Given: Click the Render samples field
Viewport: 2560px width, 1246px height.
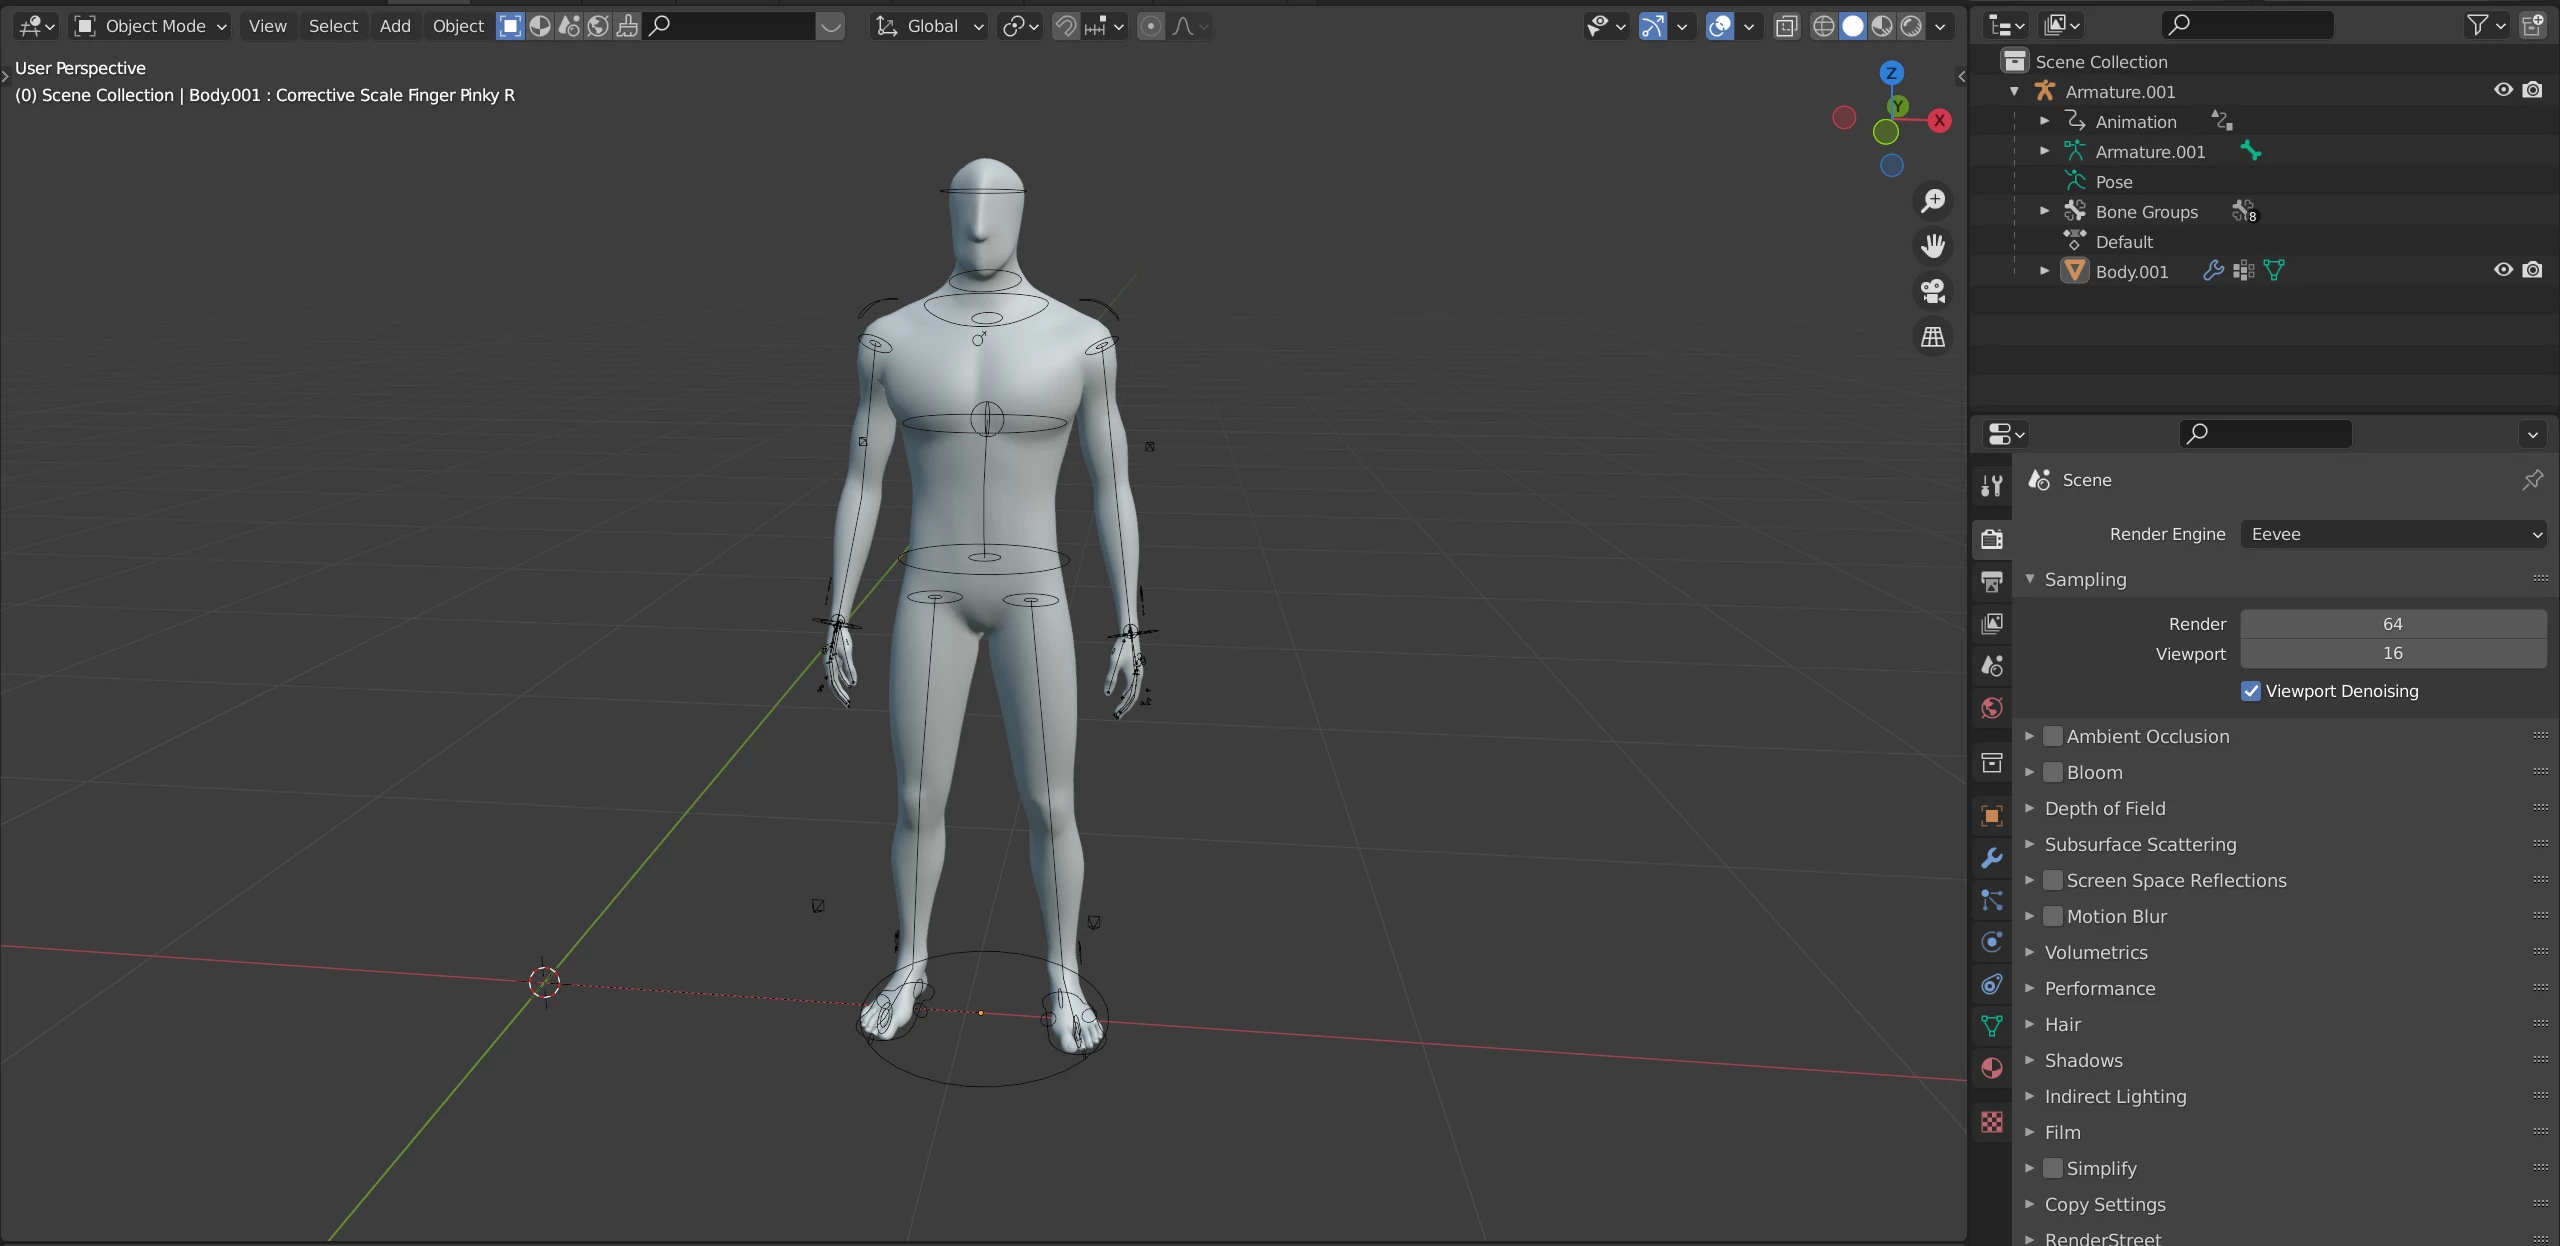Looking at the screenshot, I should (2392, 624).
